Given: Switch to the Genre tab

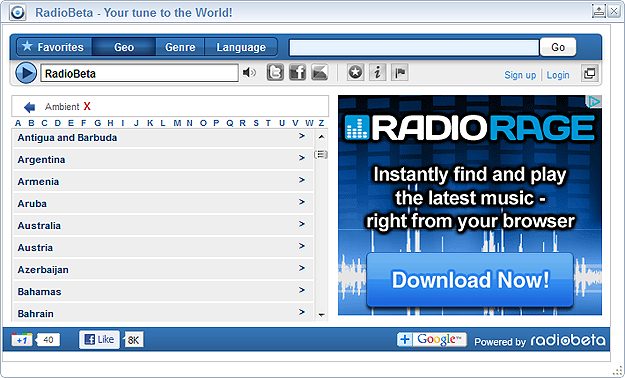Looking at the screenshot, I should 180,47.
